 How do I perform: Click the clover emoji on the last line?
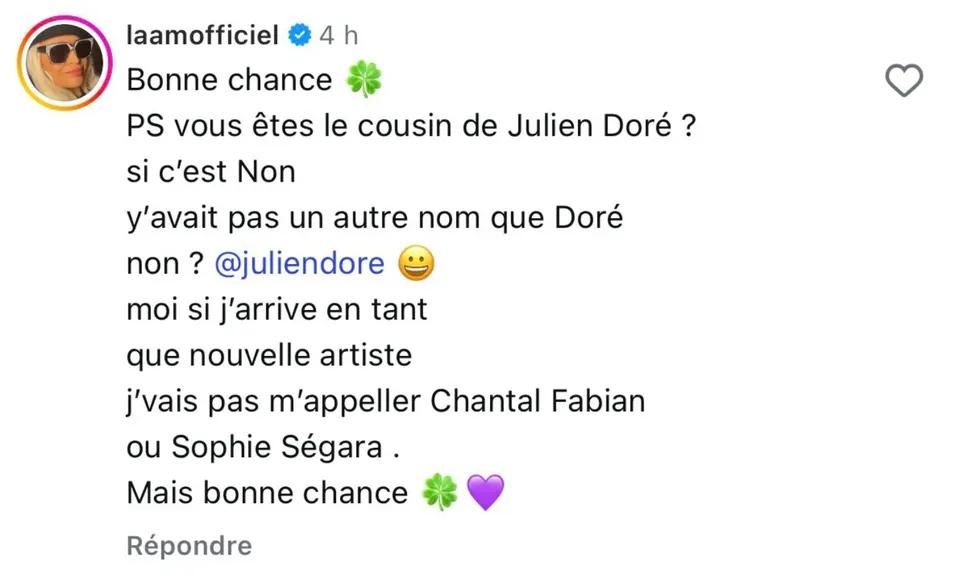click(440, 492)
